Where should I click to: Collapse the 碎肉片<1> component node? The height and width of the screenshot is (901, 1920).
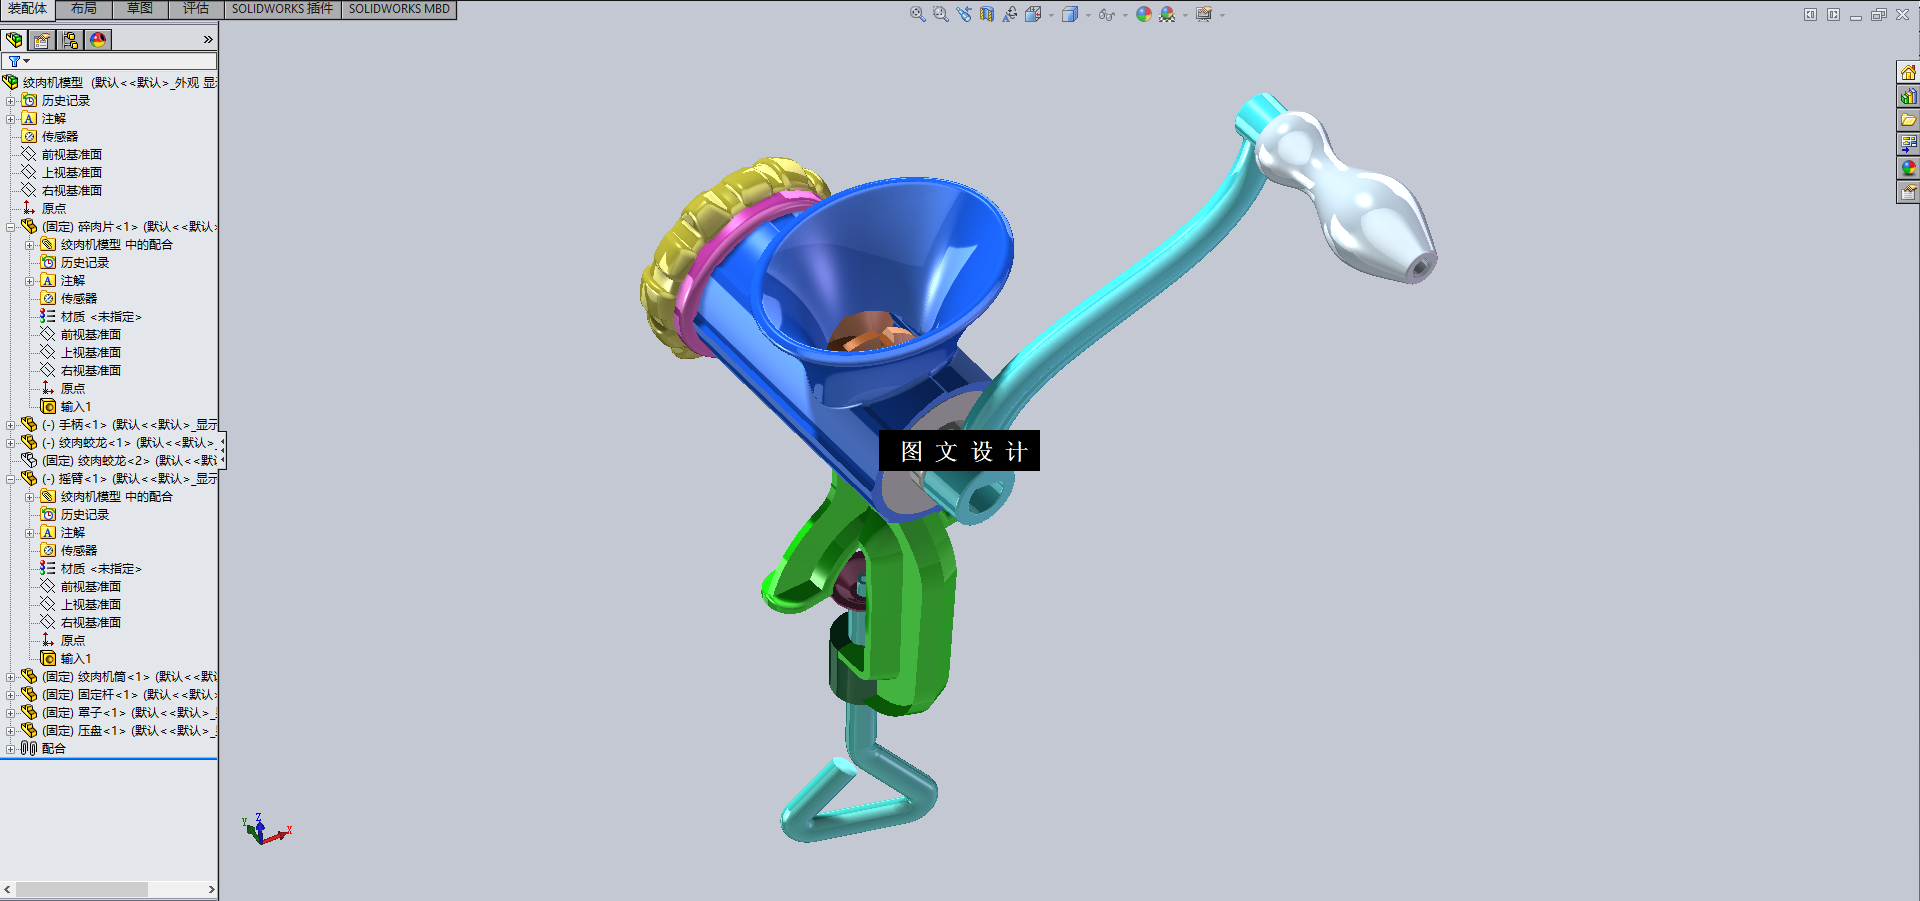pyautogui.click(x=10, y=227)
